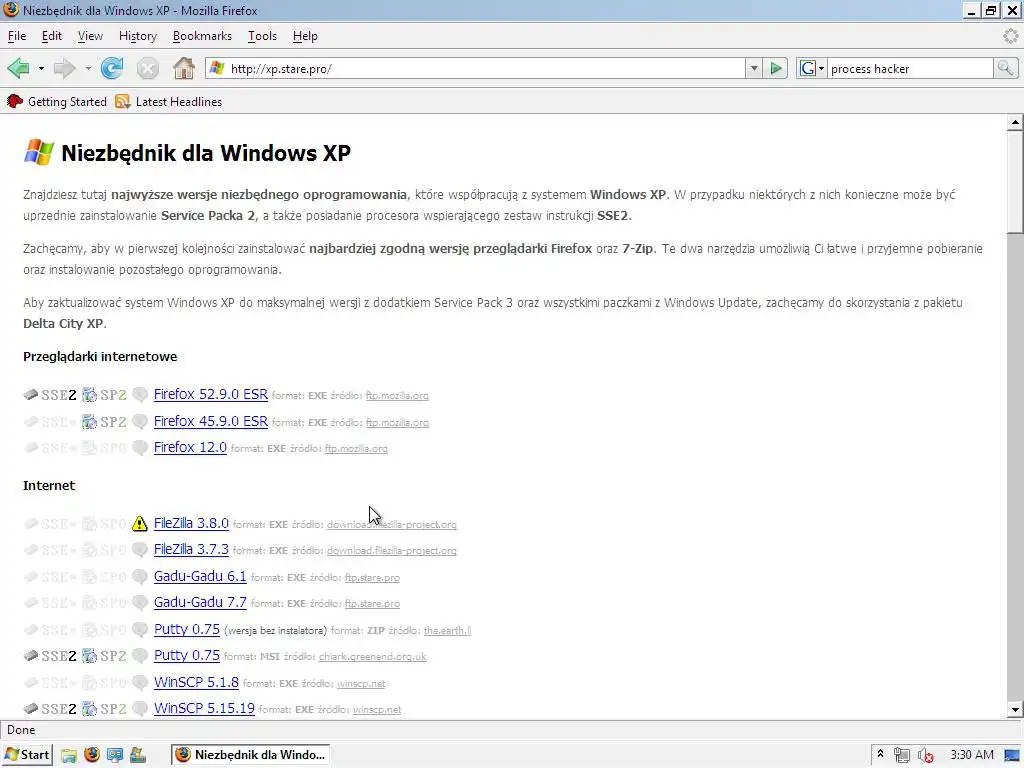Click the search magnifier button
Image resolution: width=1024 pixels, height=768 pixels.
1005,68
